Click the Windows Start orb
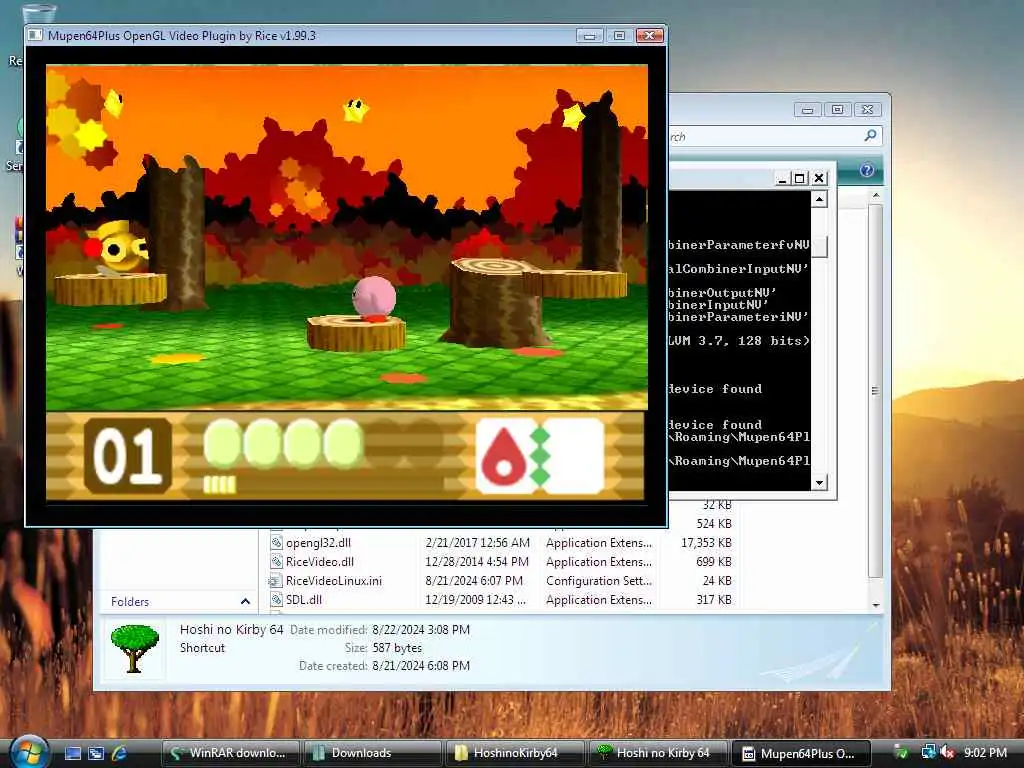This screenshot has height=768, width=1024. [x=29, y=752]
